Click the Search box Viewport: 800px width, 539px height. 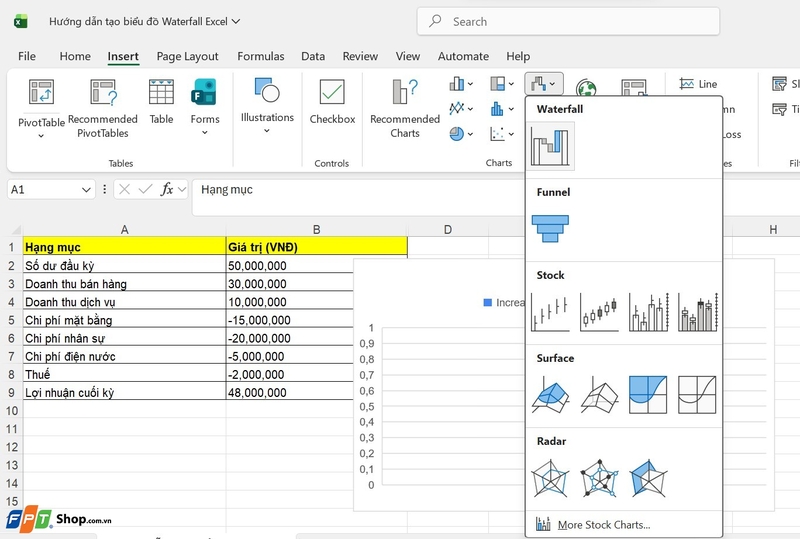tap(568, 21)
